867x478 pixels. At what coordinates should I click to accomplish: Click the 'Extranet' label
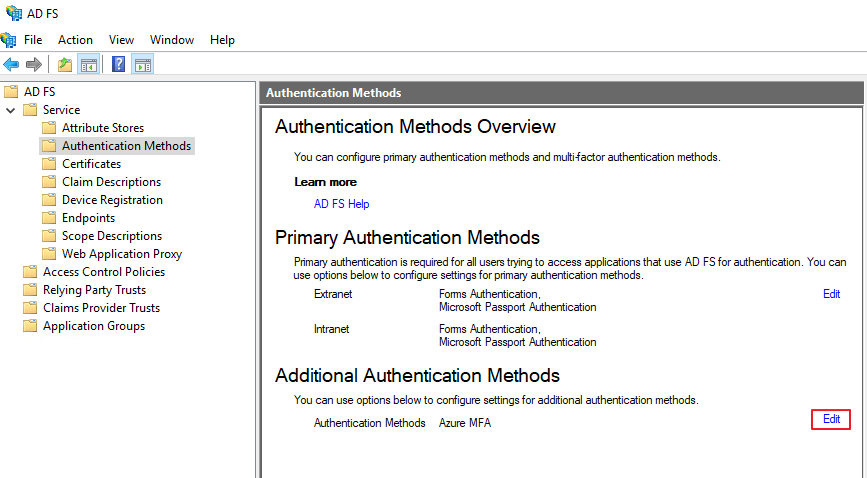coord(333,294)
